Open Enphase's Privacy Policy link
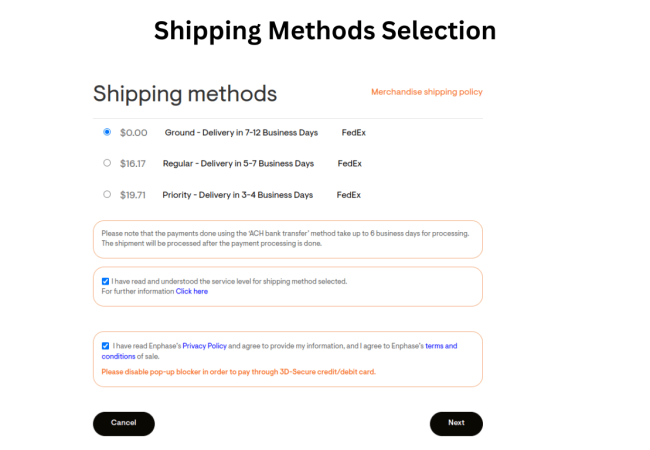Viewport: 650px width, 450px height. tap(204, 346)
